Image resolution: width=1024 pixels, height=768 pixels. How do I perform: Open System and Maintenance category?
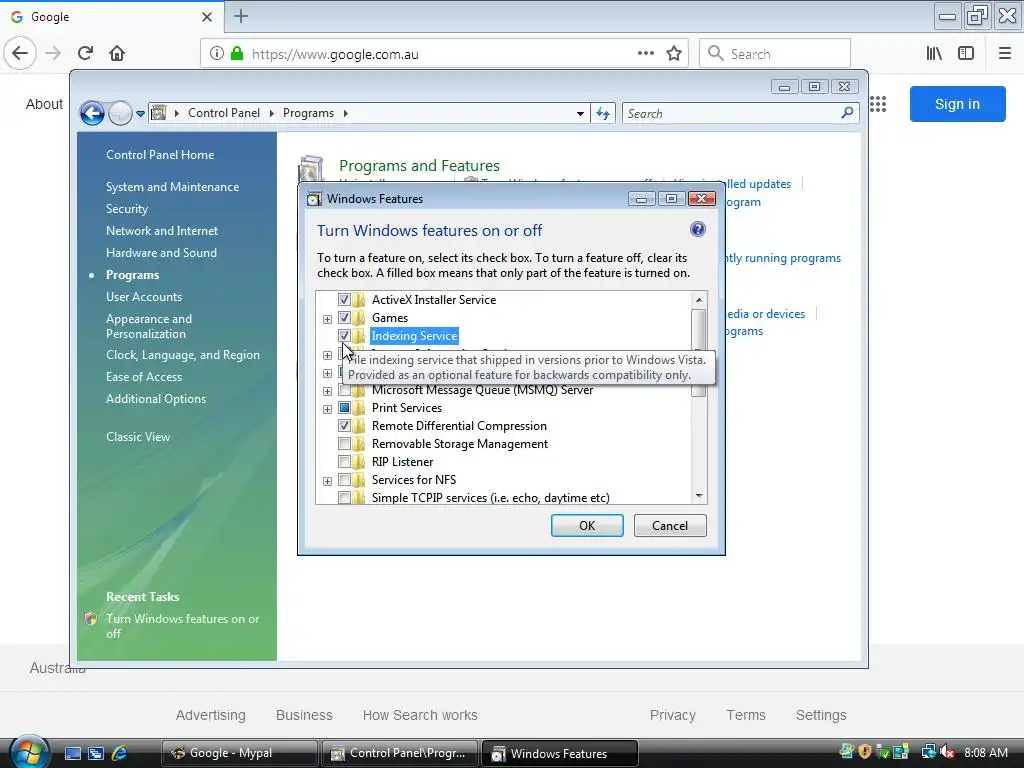[x=172, y=187]
